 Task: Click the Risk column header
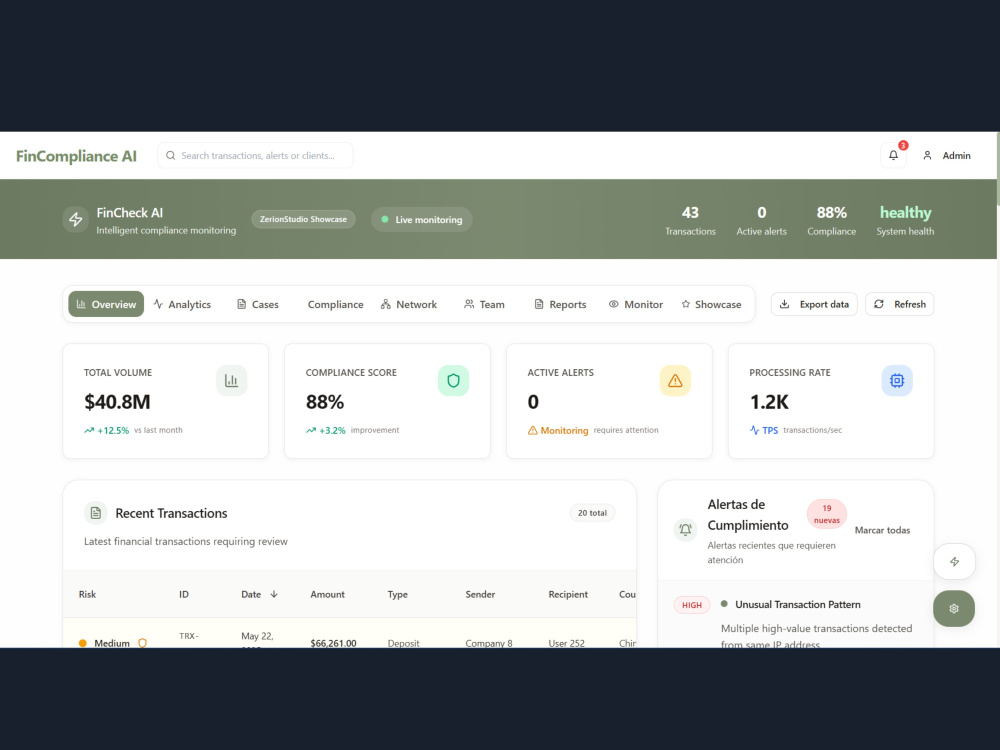[87, 594]
